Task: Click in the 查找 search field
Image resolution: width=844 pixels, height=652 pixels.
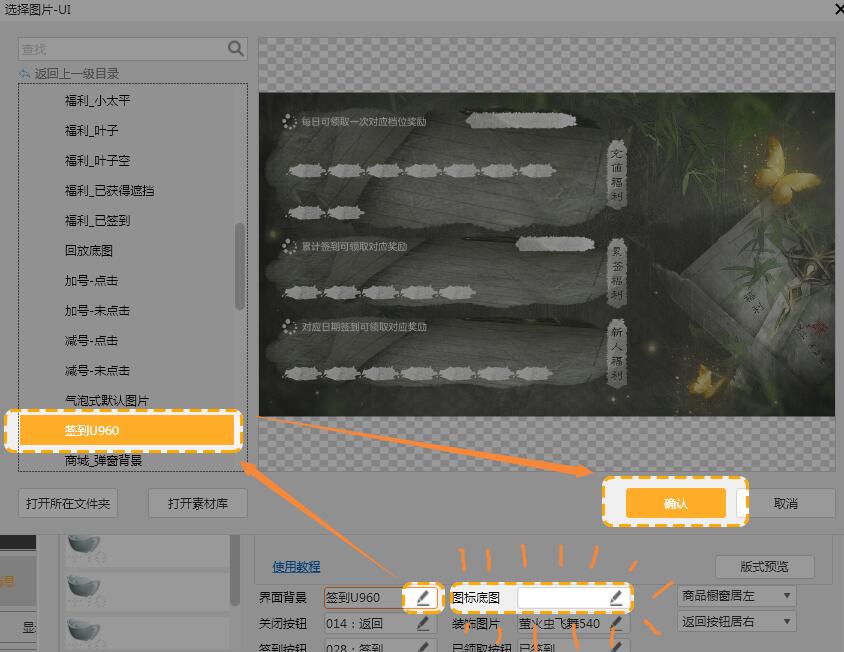Action: pyautogui.click(x=120, y=48)
